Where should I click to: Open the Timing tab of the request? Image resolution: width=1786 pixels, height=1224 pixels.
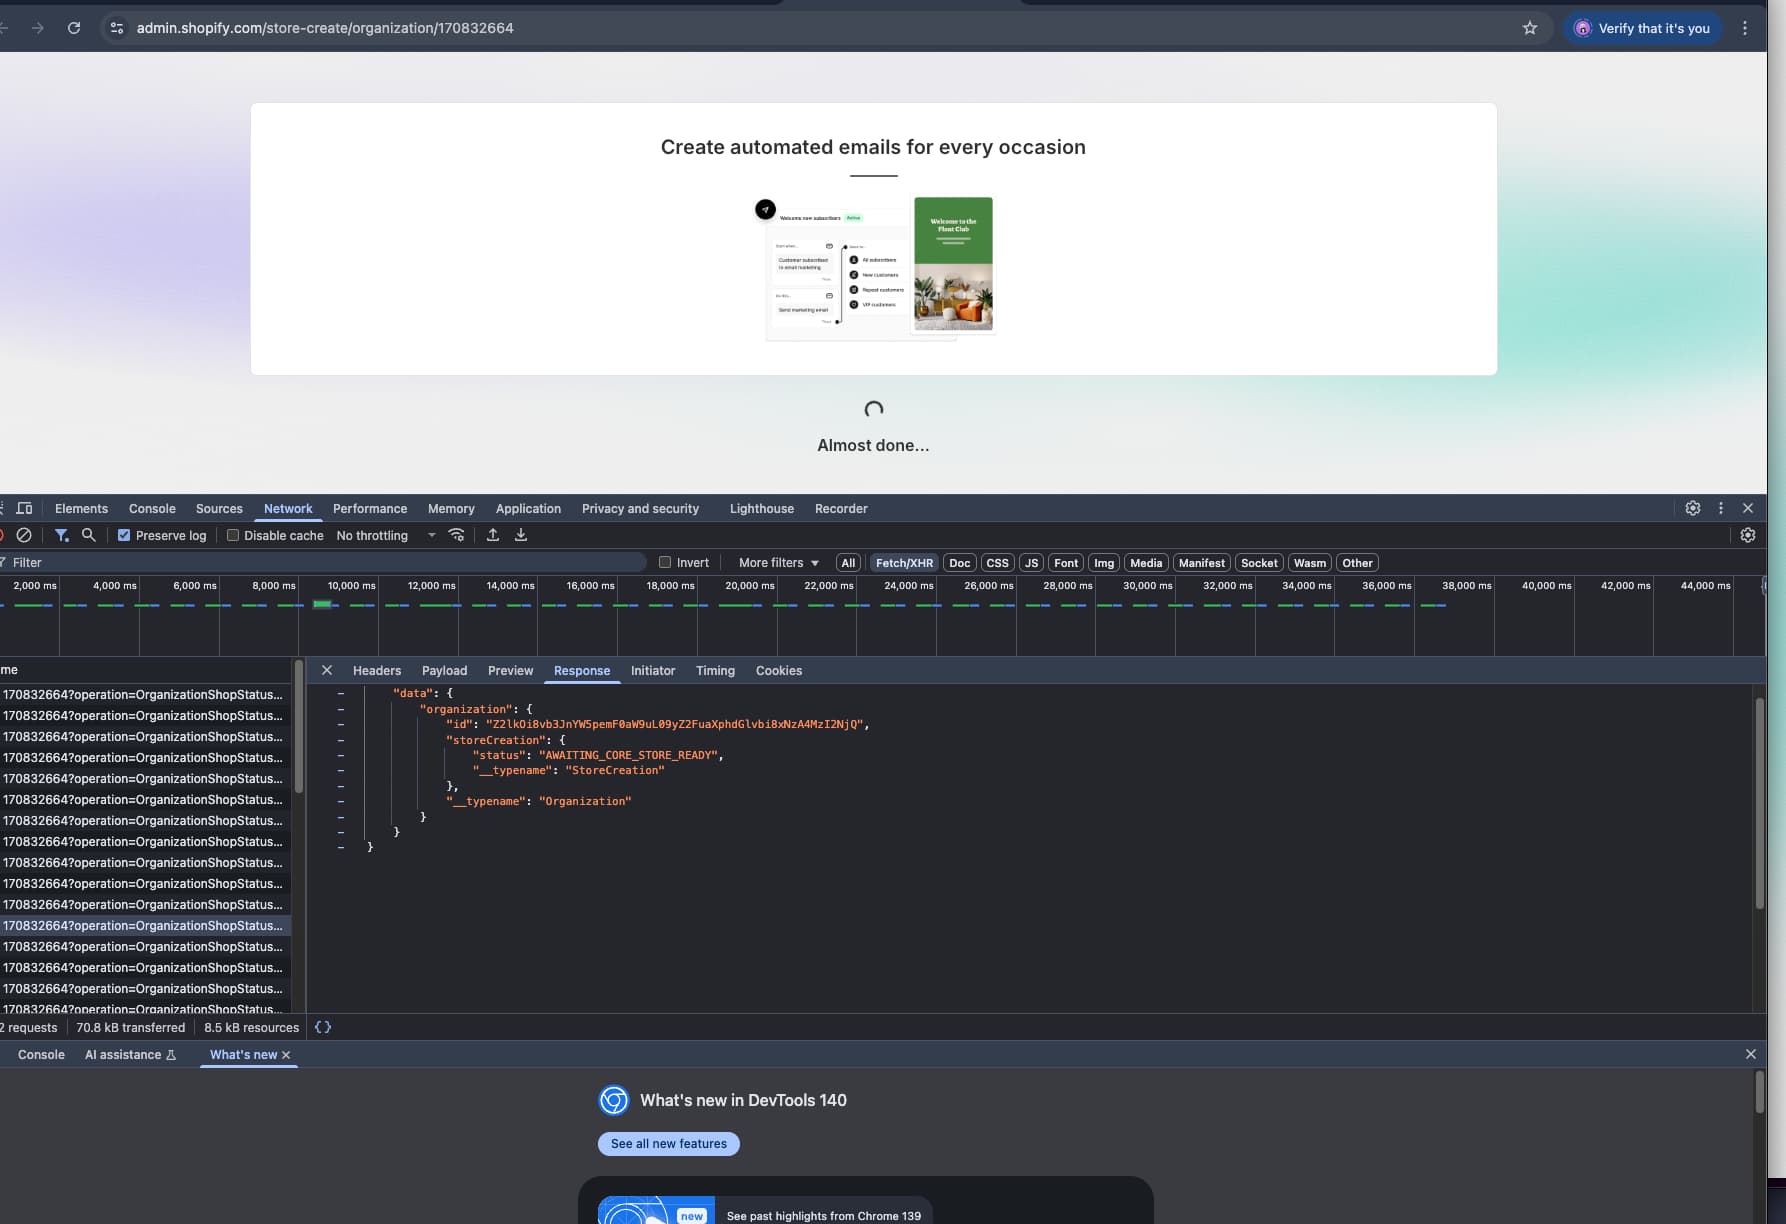pos(715,670)
